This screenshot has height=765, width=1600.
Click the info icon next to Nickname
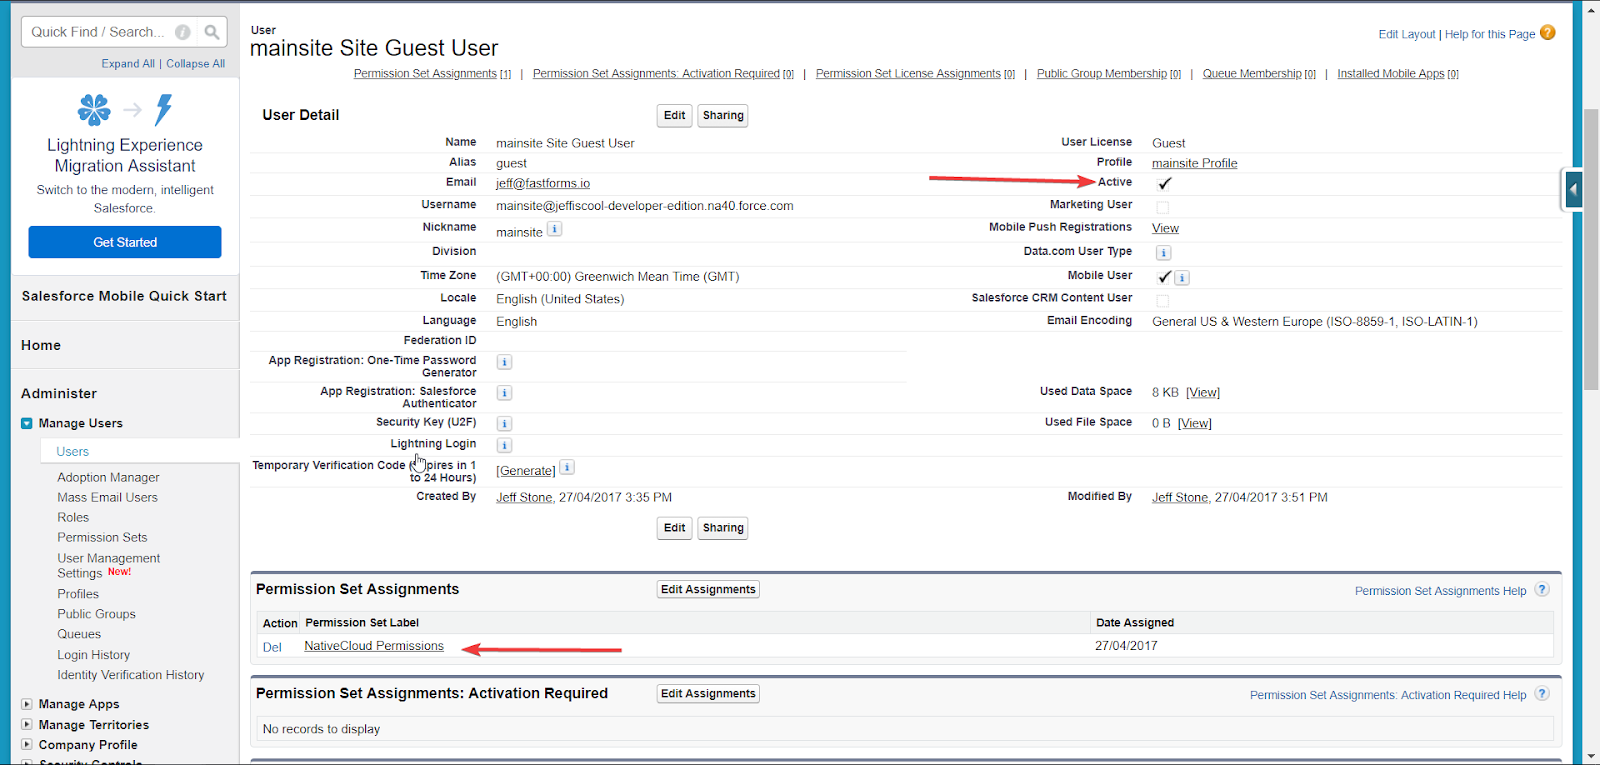pyautogui.click(x=555, y=229)
